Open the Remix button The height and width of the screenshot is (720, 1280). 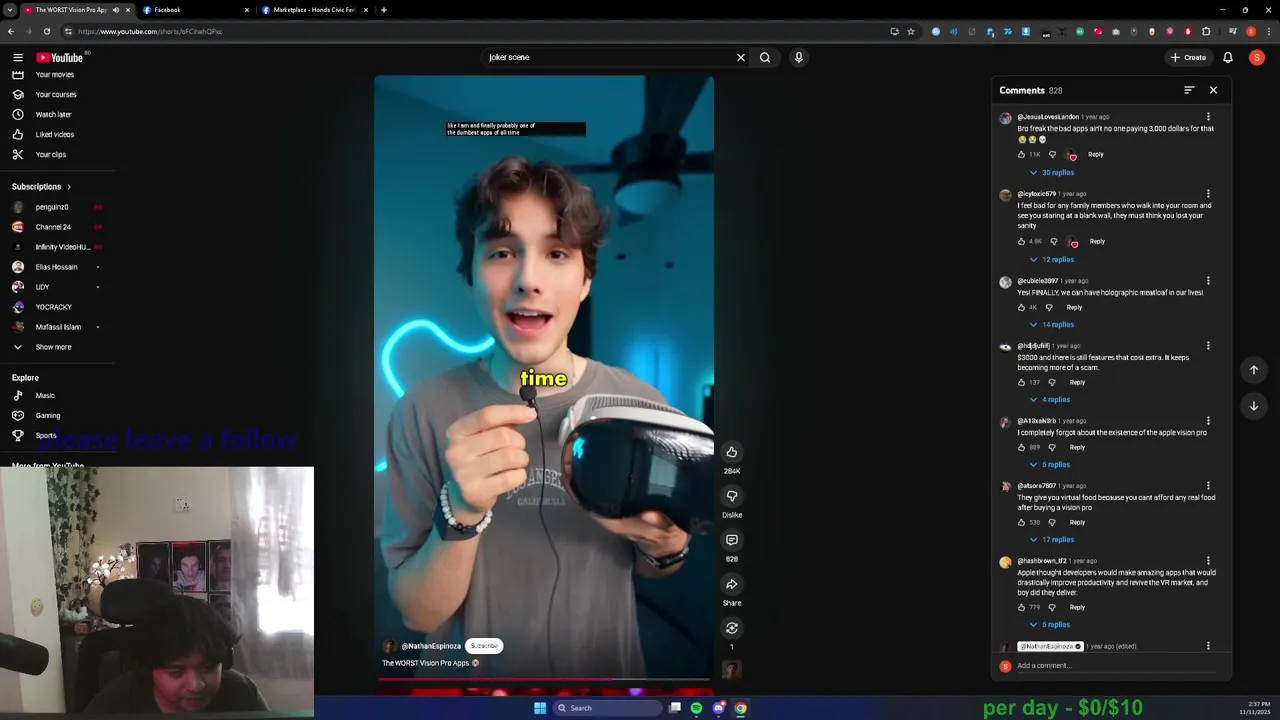coord(732,628)
